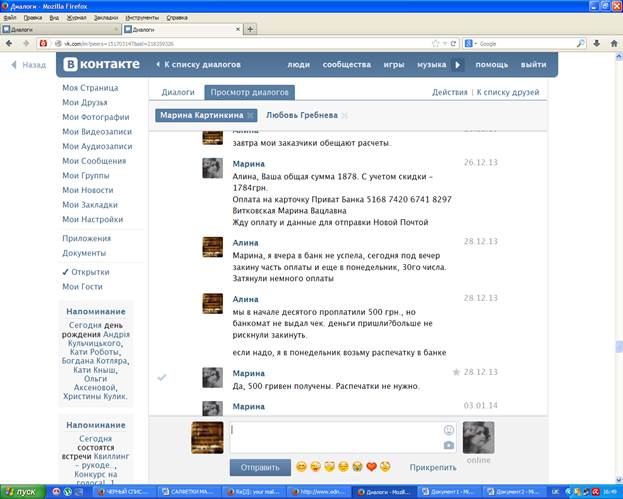Screen dimensions: 623x499
Task: Open the помощь header link
Action: pos(491,65)
